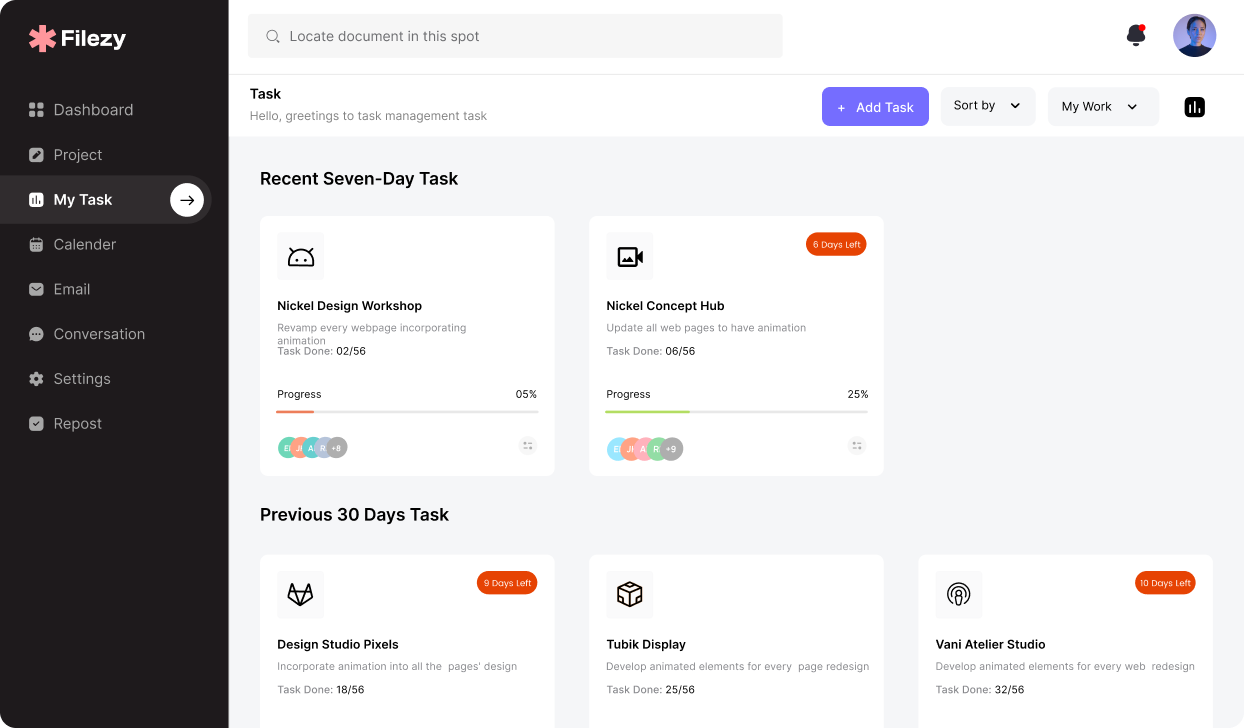Click the cube icon on Tubik Display
1244x728 pixels.
[x=630, y=595]
